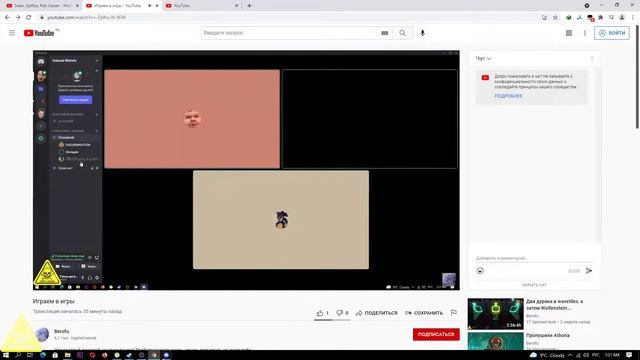The image size is (640, 360).
Task: Click ПОДРОБНЕЕ link in chat notice
Action: click(508, 96)
